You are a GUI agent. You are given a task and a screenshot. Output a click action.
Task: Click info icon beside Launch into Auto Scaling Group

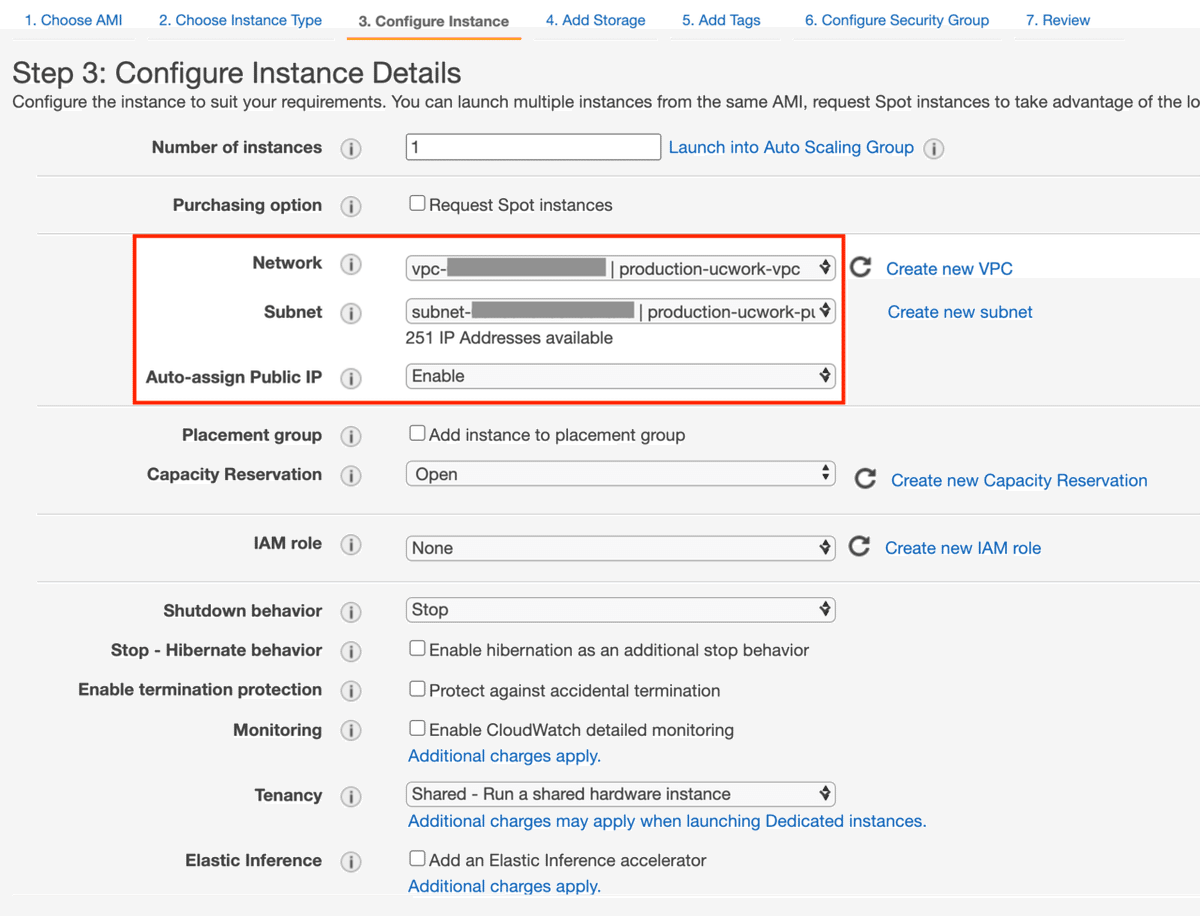pyautogui.click(x=934, y=149)
